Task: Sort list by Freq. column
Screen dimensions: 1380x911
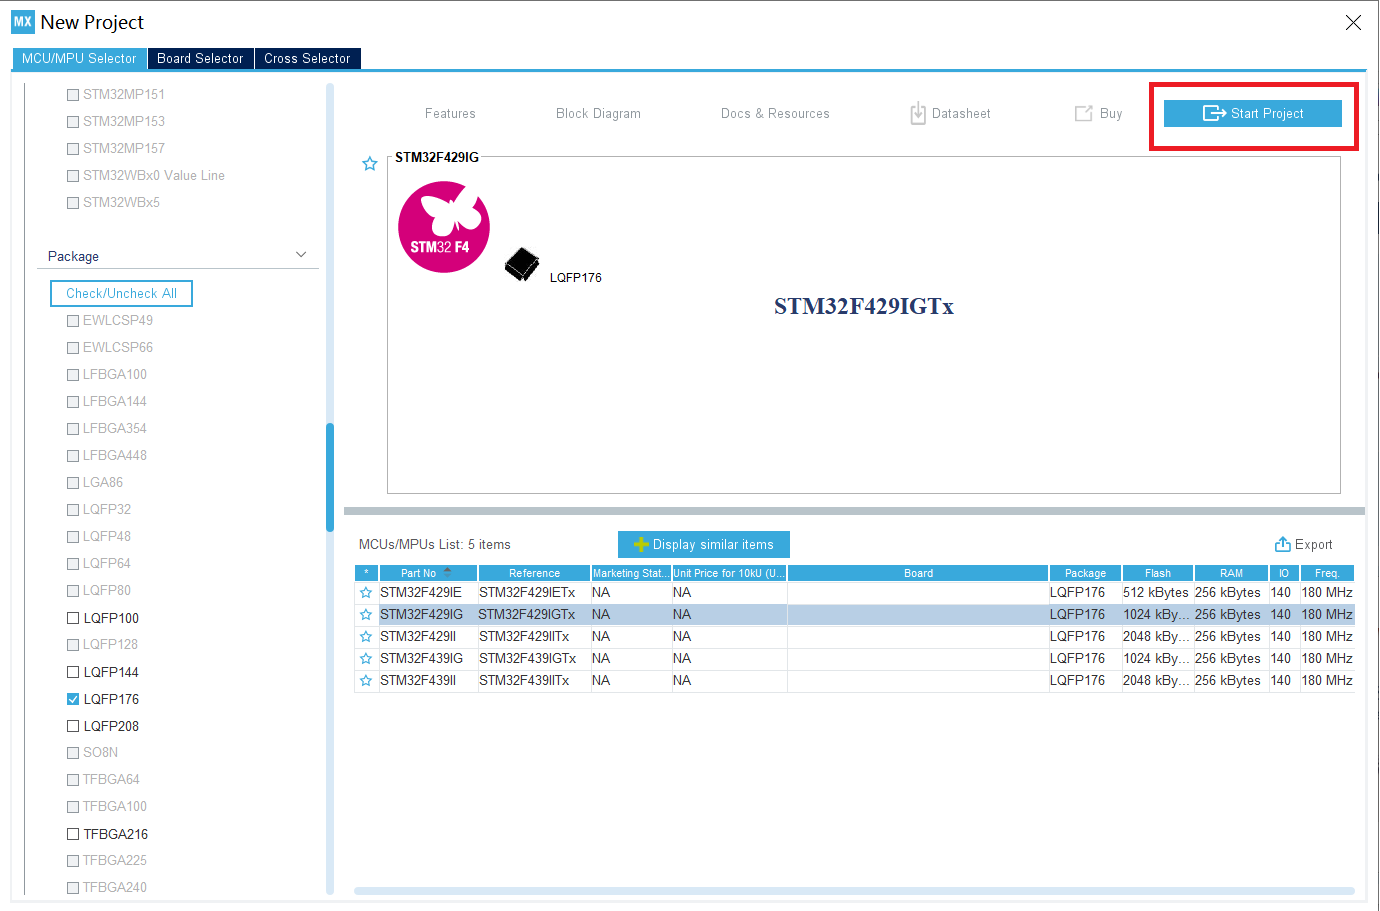Action: click(x=1327, y=573)
